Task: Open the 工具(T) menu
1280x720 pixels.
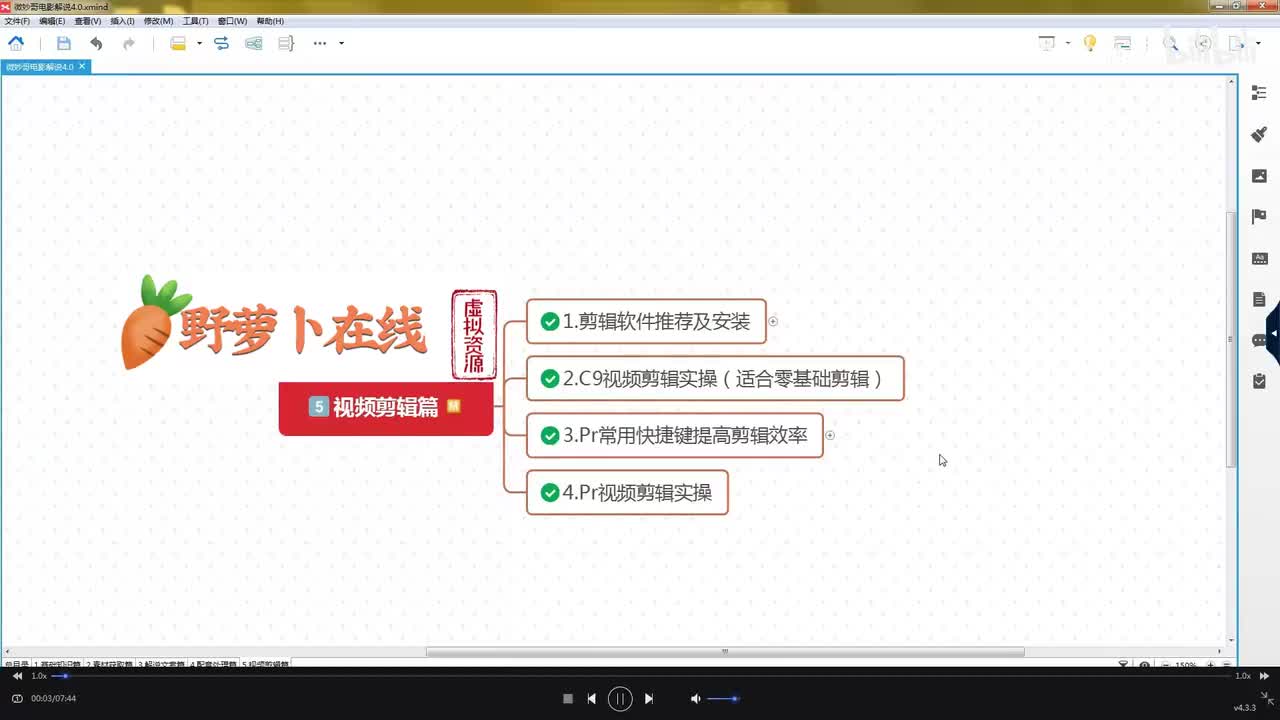Action: coord(195,21)
